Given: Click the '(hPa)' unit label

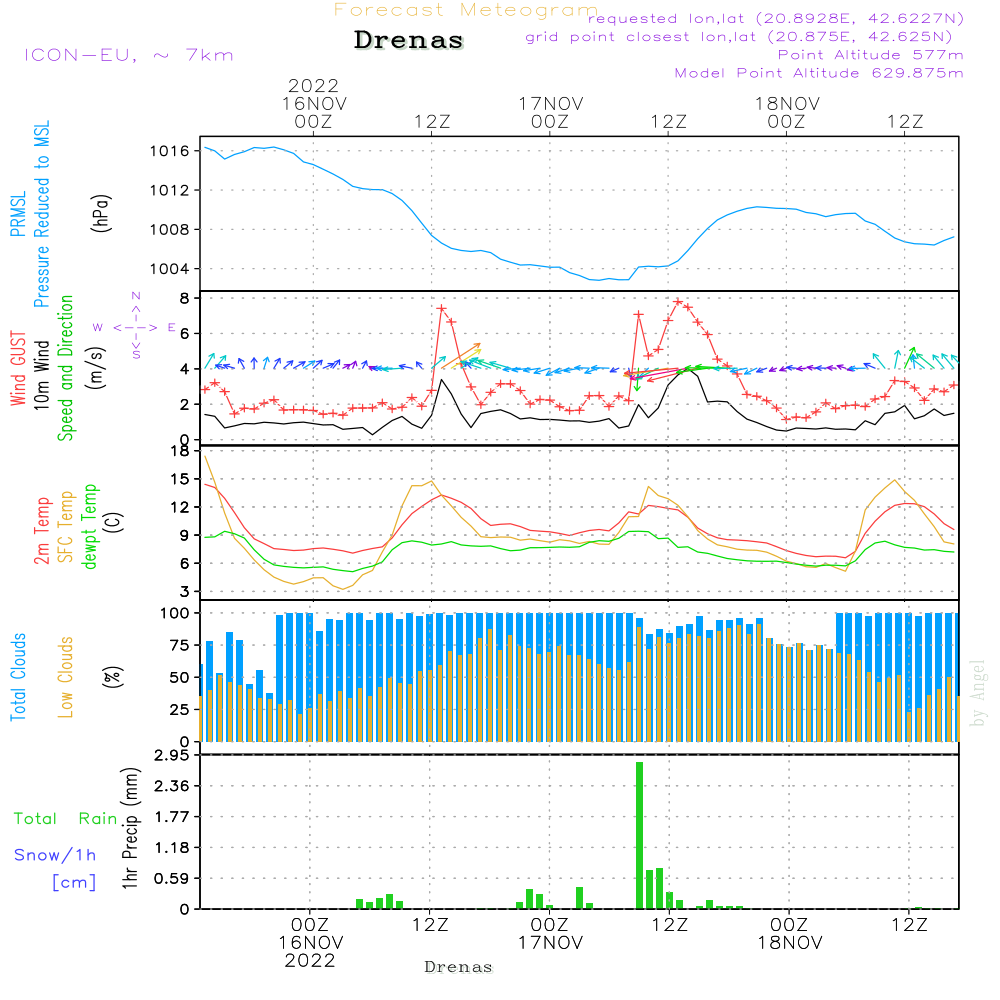Looking at the screenshot, I should 101,213.
